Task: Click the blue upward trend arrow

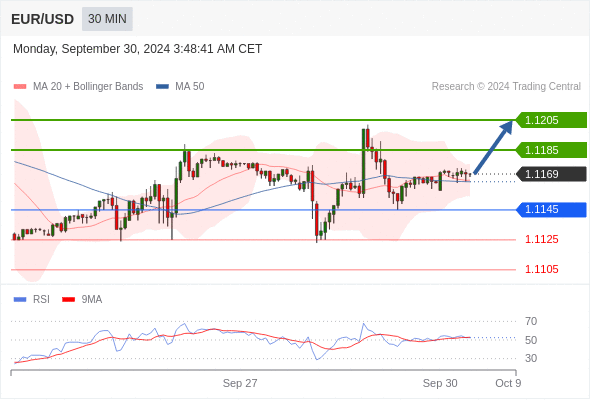Action: coord(493,147)
